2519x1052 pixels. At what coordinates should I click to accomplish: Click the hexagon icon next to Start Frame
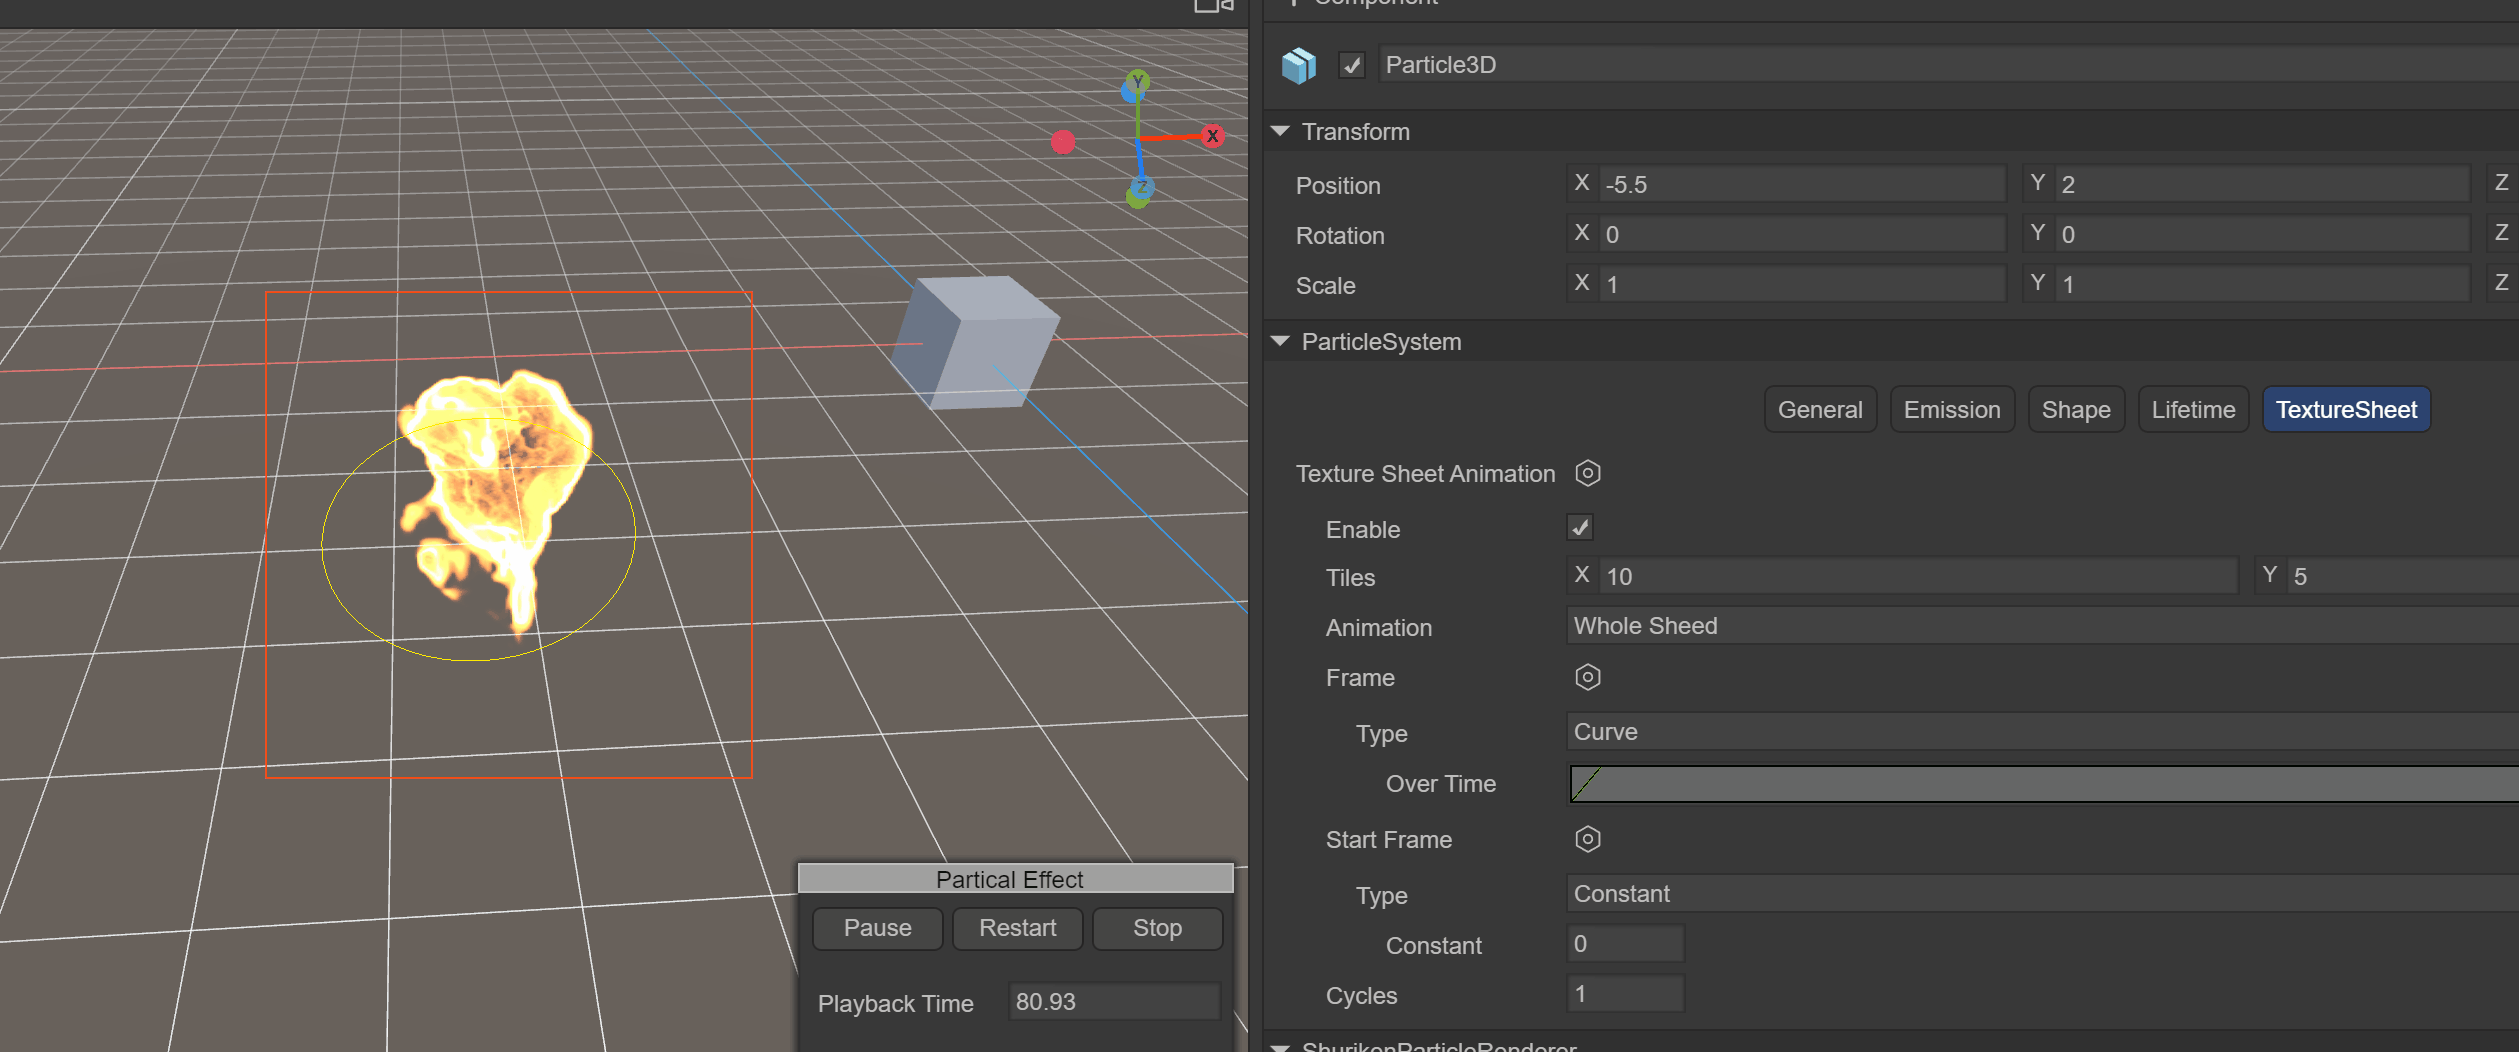(1587, 839)
